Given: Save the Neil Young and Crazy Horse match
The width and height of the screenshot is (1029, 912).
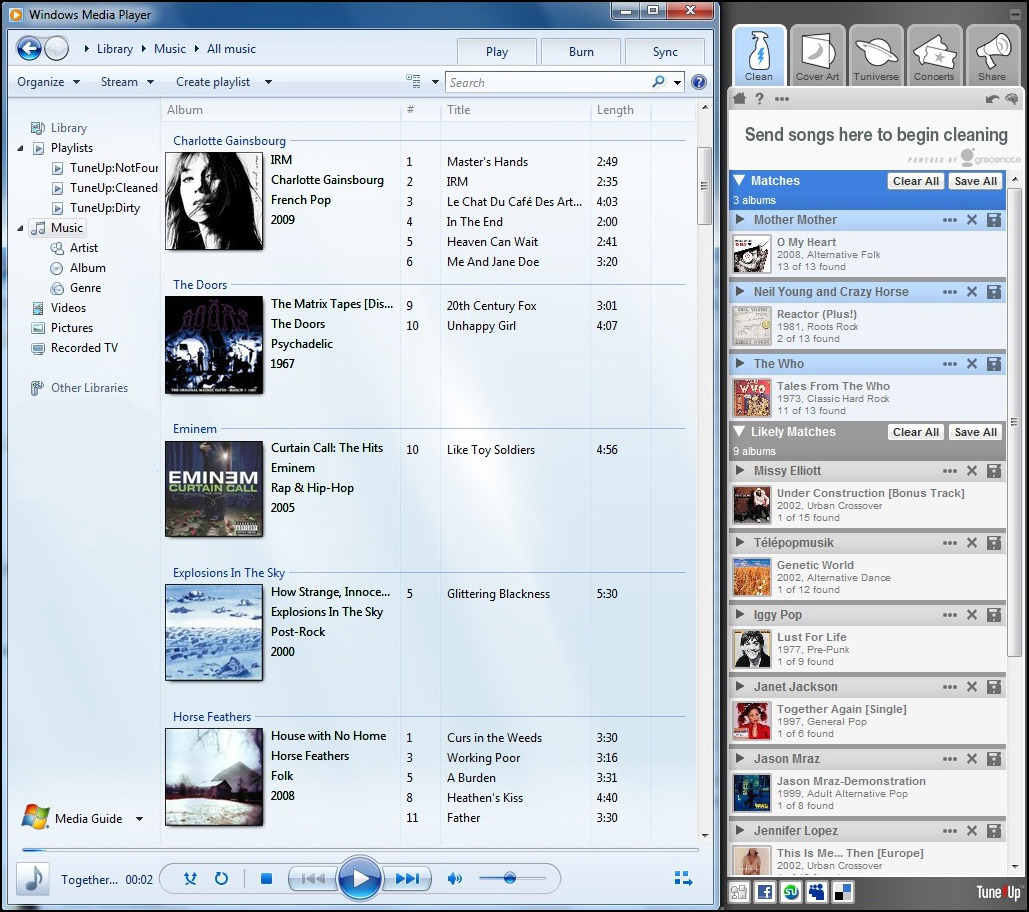Looking at the screenshot, I should point(994,292).
